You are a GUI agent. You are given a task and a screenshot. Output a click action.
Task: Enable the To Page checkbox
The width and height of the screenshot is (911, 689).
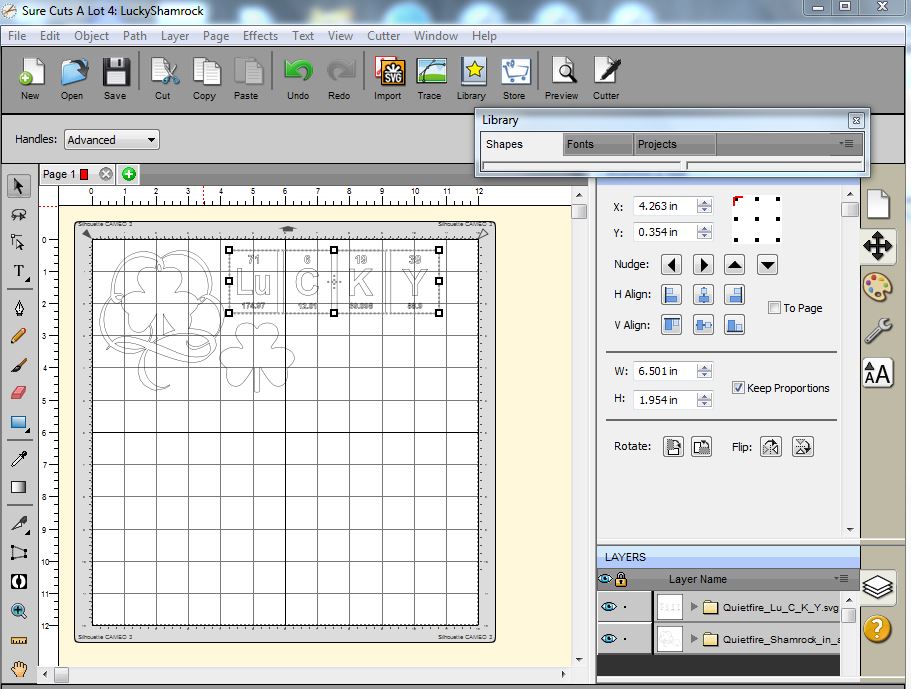click(x=774, y=308)
